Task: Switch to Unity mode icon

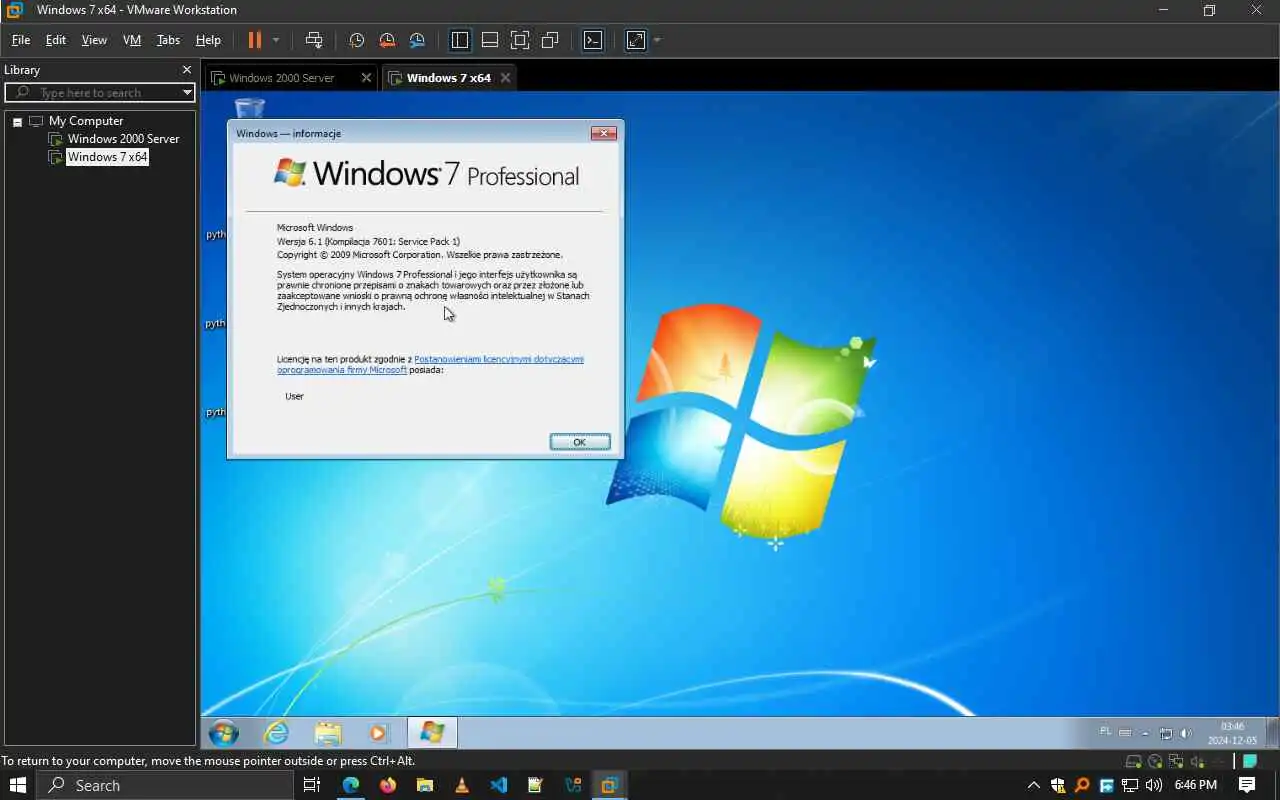Action: pyautogui.click(x=550, y=40)
